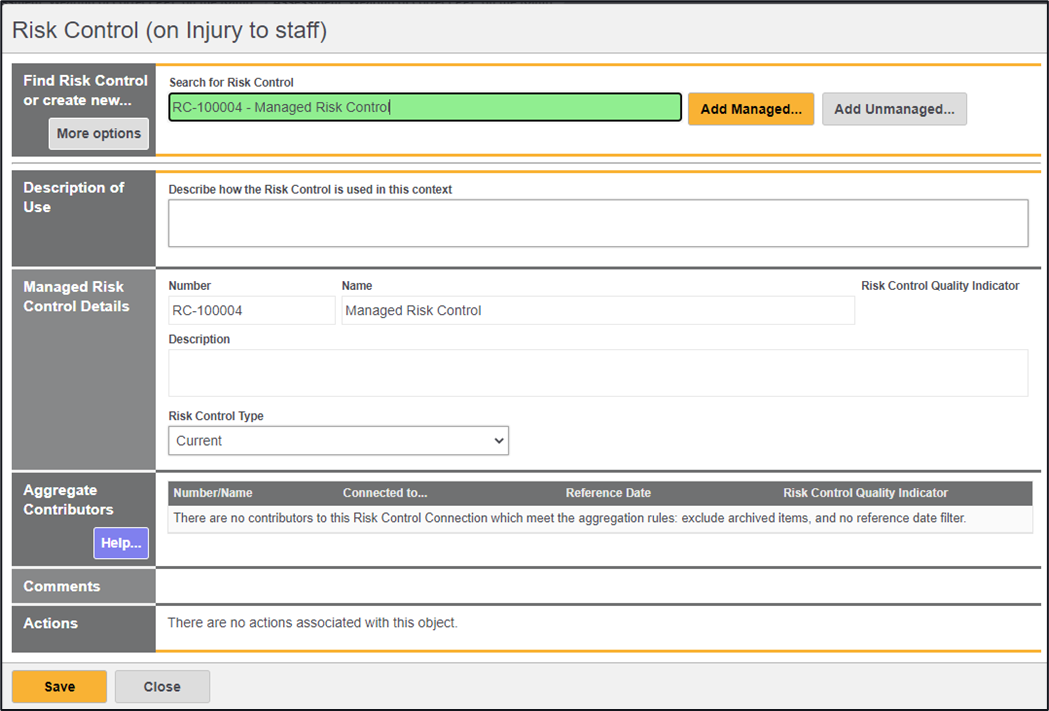Click the Name field in Managed Risk Control Details
This screenshot has width=1049, height=711.
(597, 311)
